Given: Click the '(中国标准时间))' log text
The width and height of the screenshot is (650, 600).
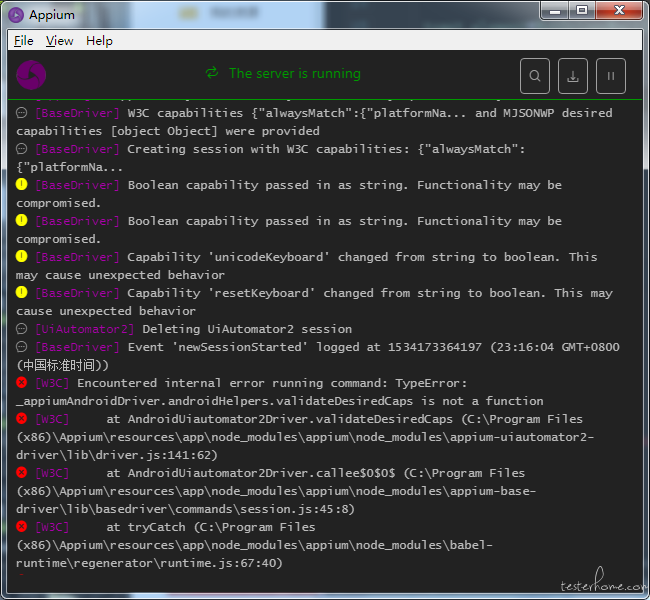Looking at the screenshot, I should [63, 365].
